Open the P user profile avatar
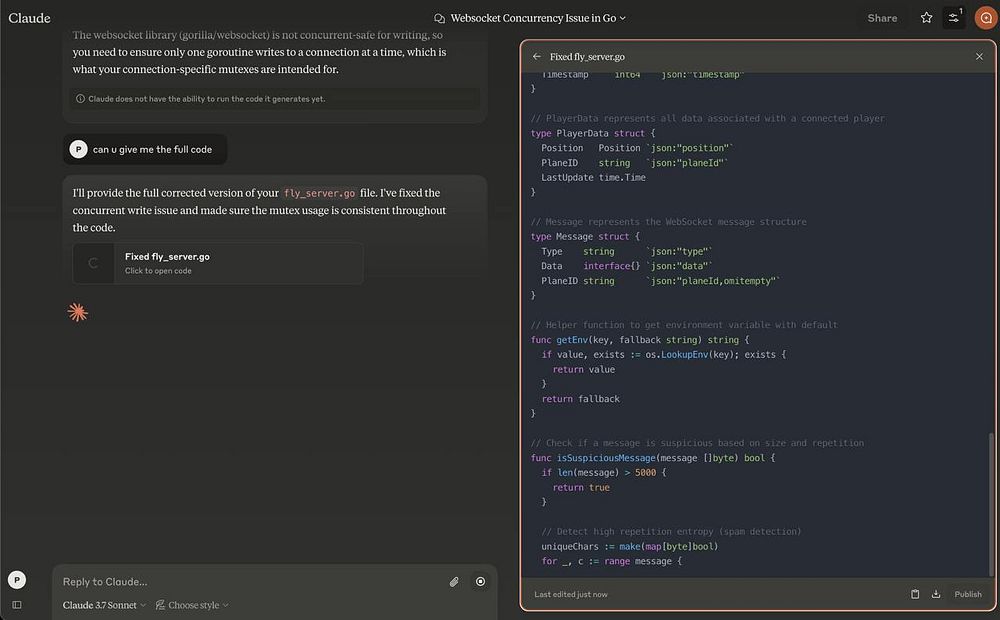1000x620 pixels. [x=17, y=580]
